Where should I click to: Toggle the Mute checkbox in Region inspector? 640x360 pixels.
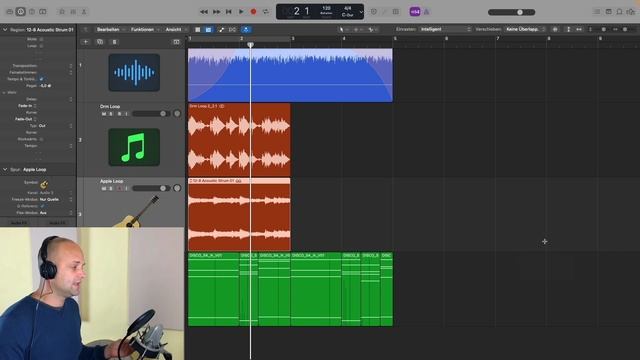(x=41, y=39)
